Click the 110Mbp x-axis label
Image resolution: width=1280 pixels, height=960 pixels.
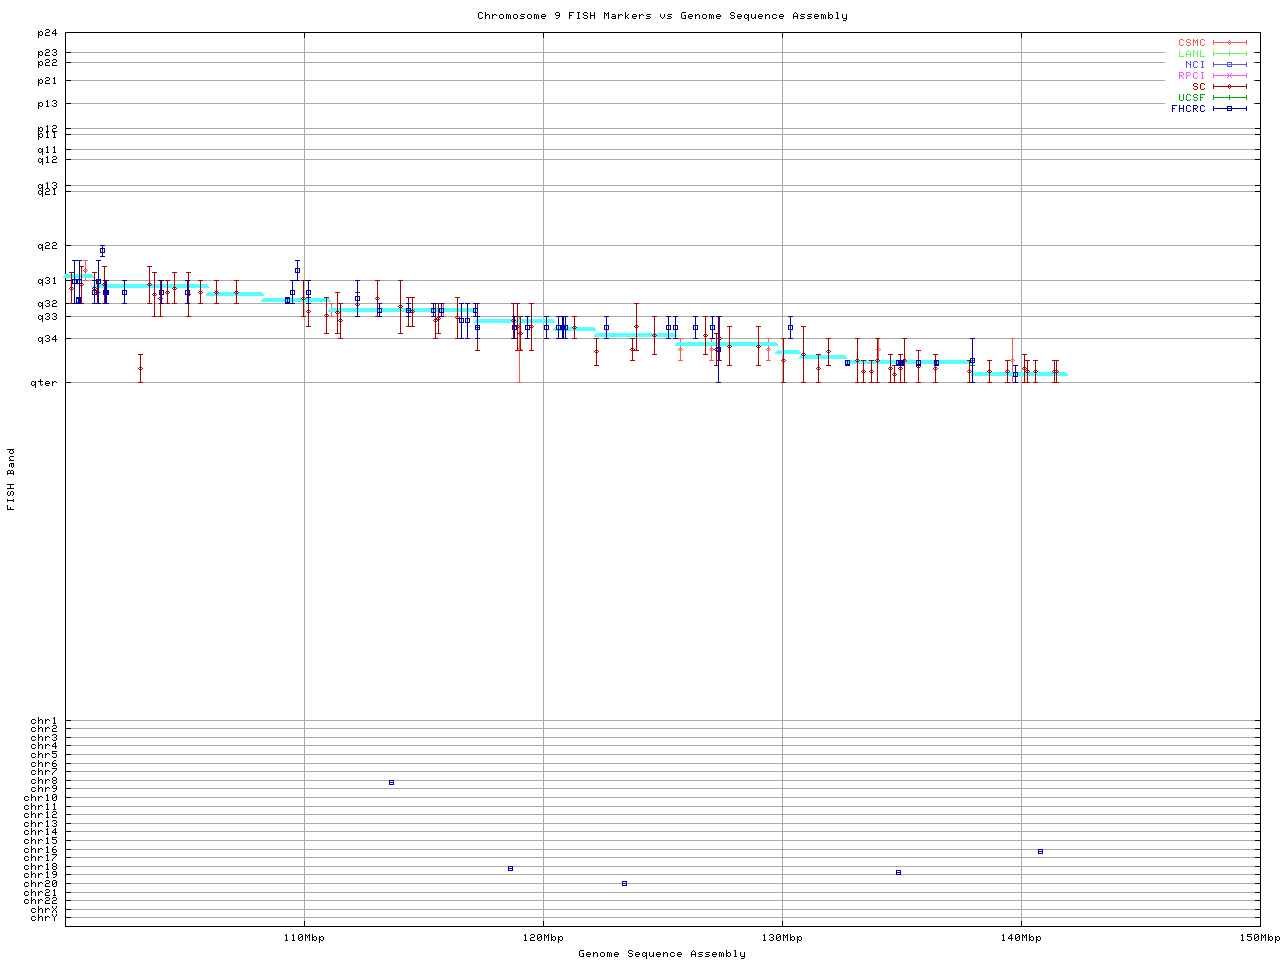pos(304,938)
